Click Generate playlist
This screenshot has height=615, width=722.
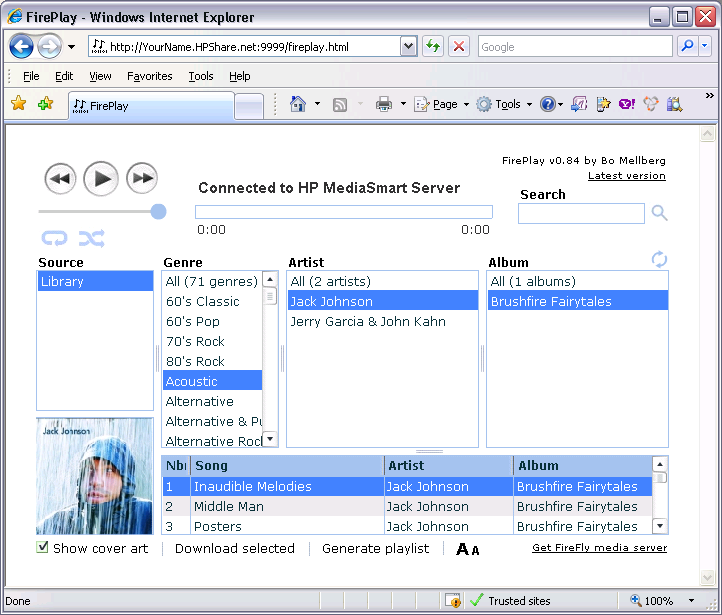tap(375, 548)
